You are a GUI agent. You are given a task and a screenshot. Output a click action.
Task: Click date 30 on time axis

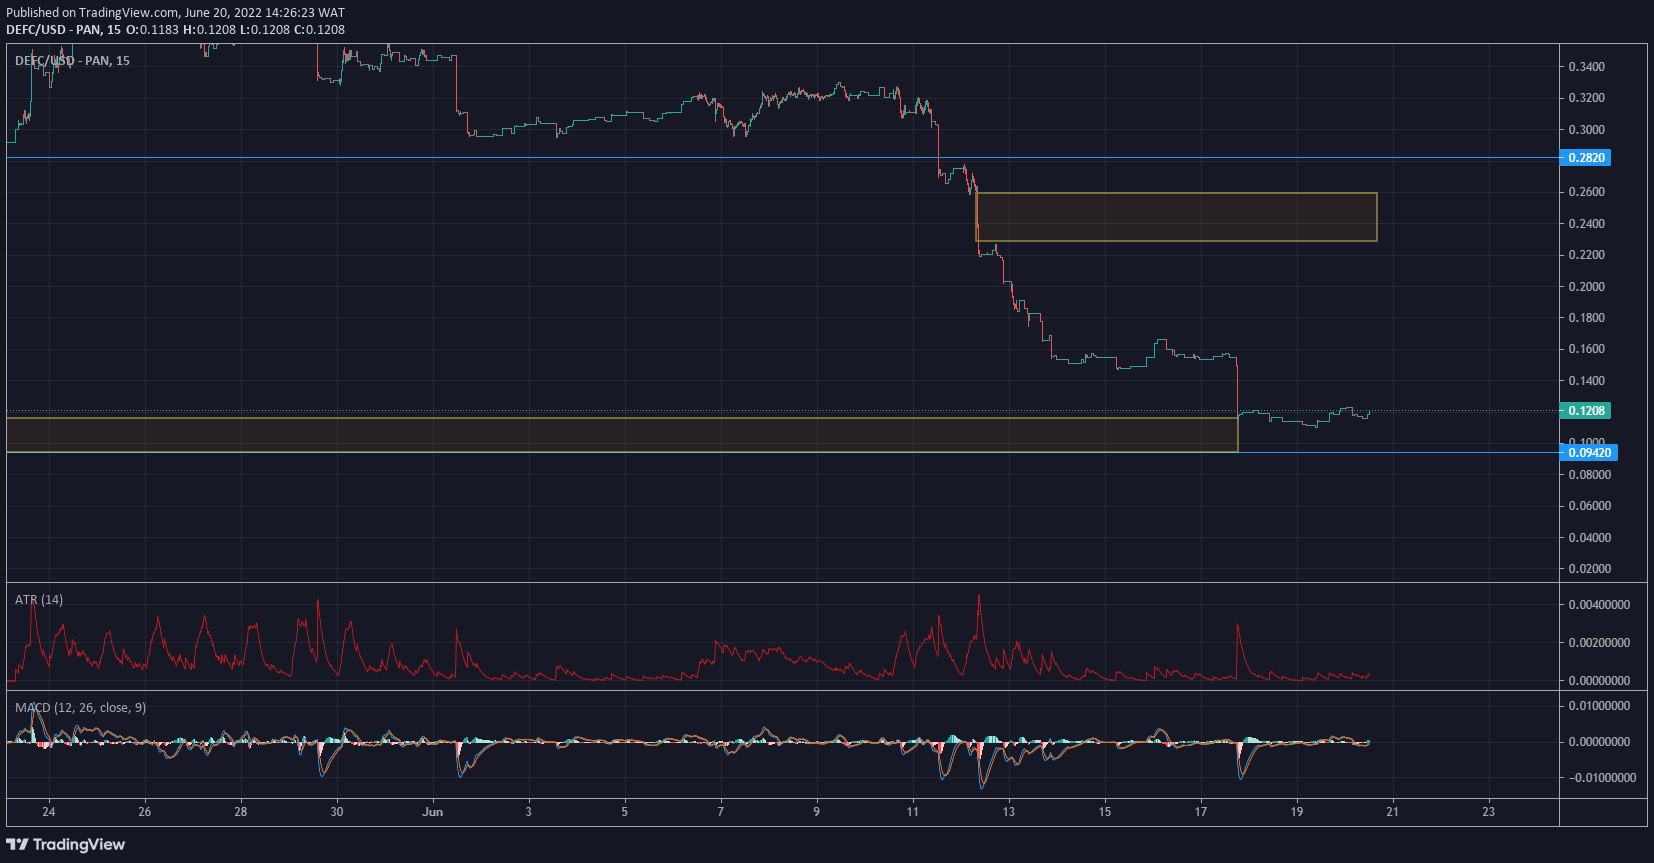coord(337,812)
